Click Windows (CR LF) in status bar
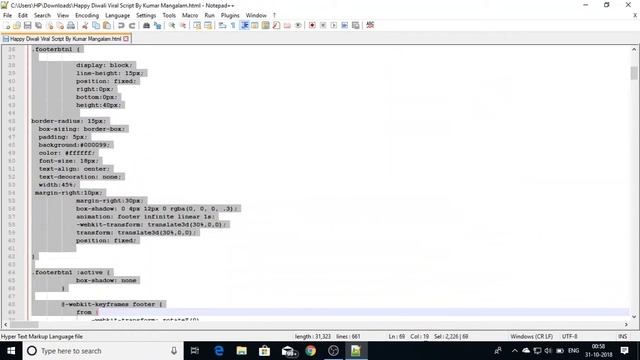This screenshot has width=640, height=360. click(531, 336)
